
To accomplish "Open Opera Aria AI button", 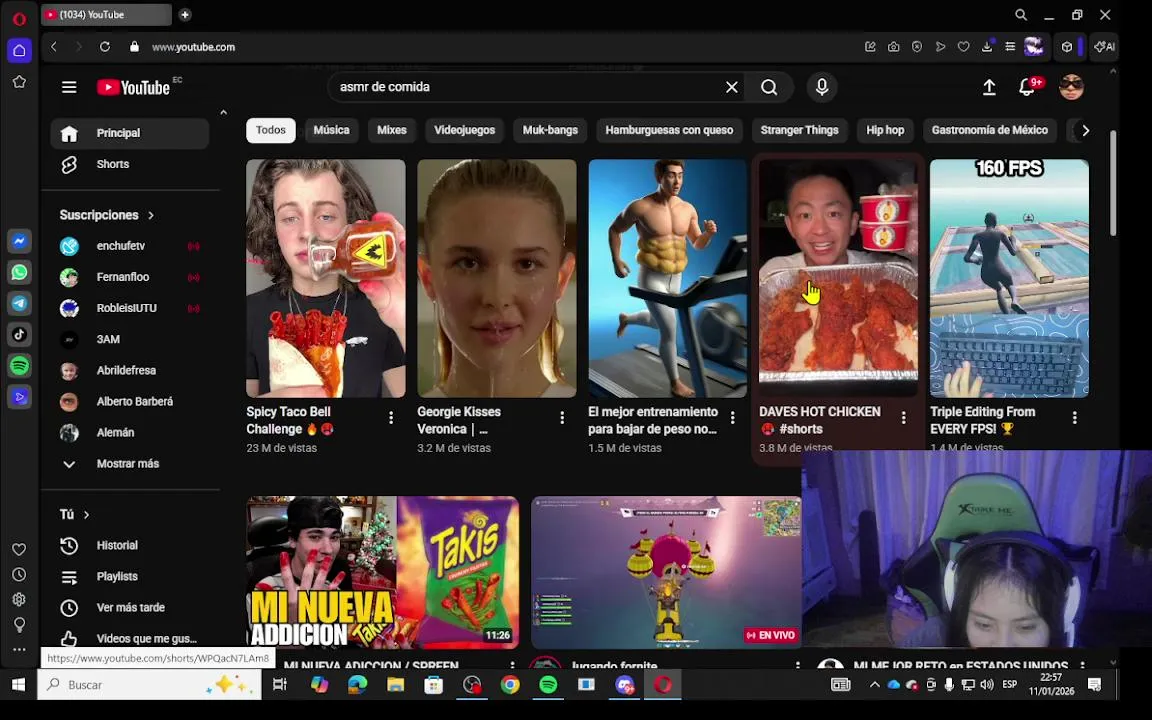I will (1104, 47).
